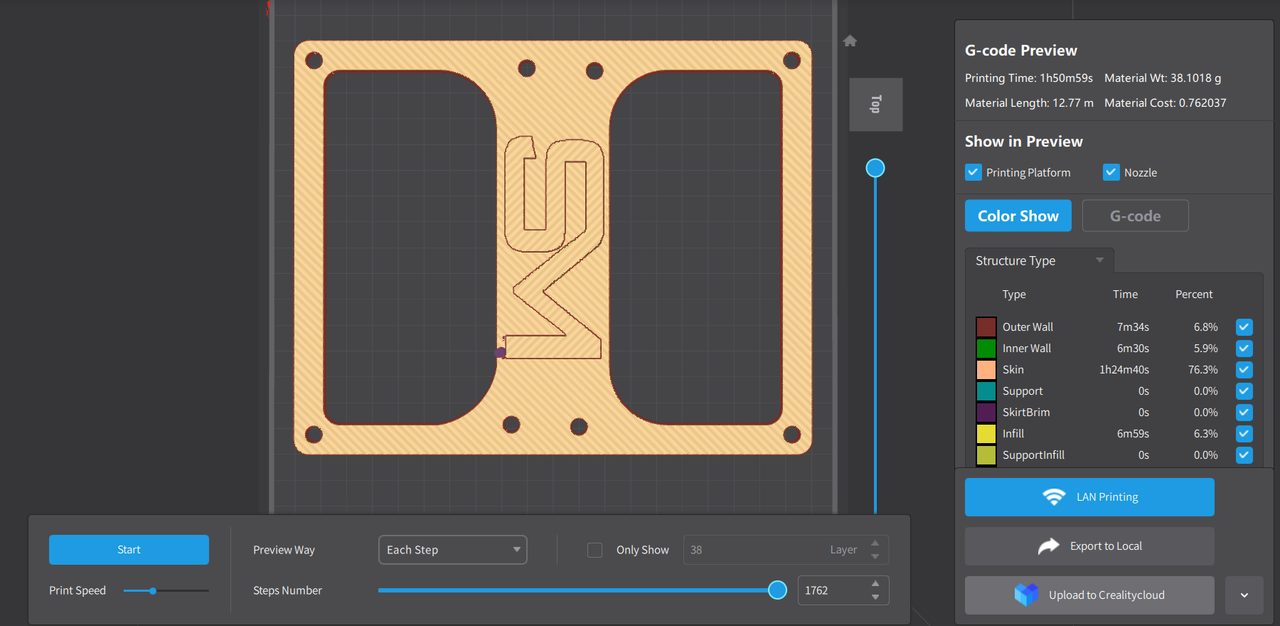
Task: Click Material Length 12.77 m text
Action: tap(1029, 103)
